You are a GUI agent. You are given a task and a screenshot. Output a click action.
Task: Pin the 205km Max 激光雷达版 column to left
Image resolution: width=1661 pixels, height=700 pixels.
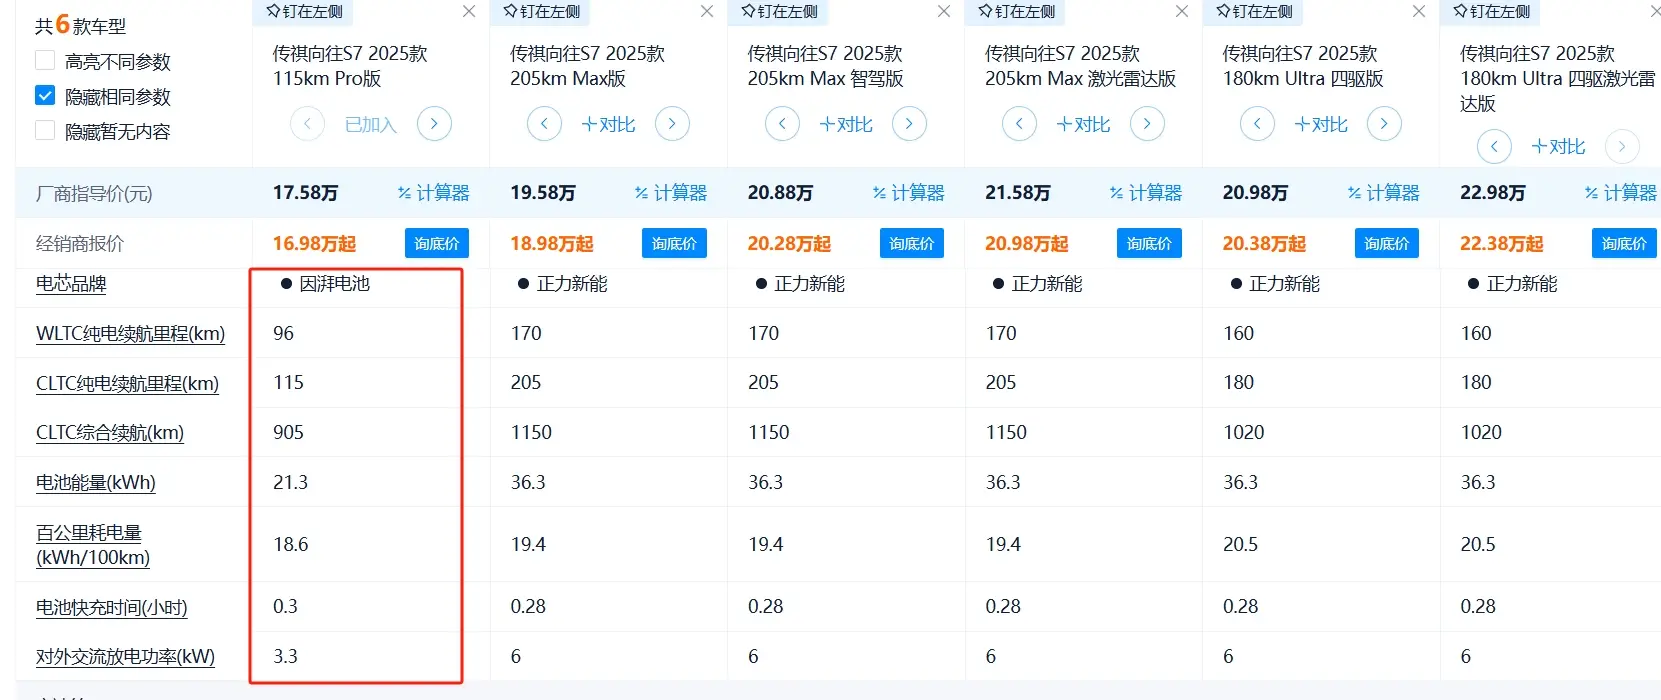(1016, 11)
